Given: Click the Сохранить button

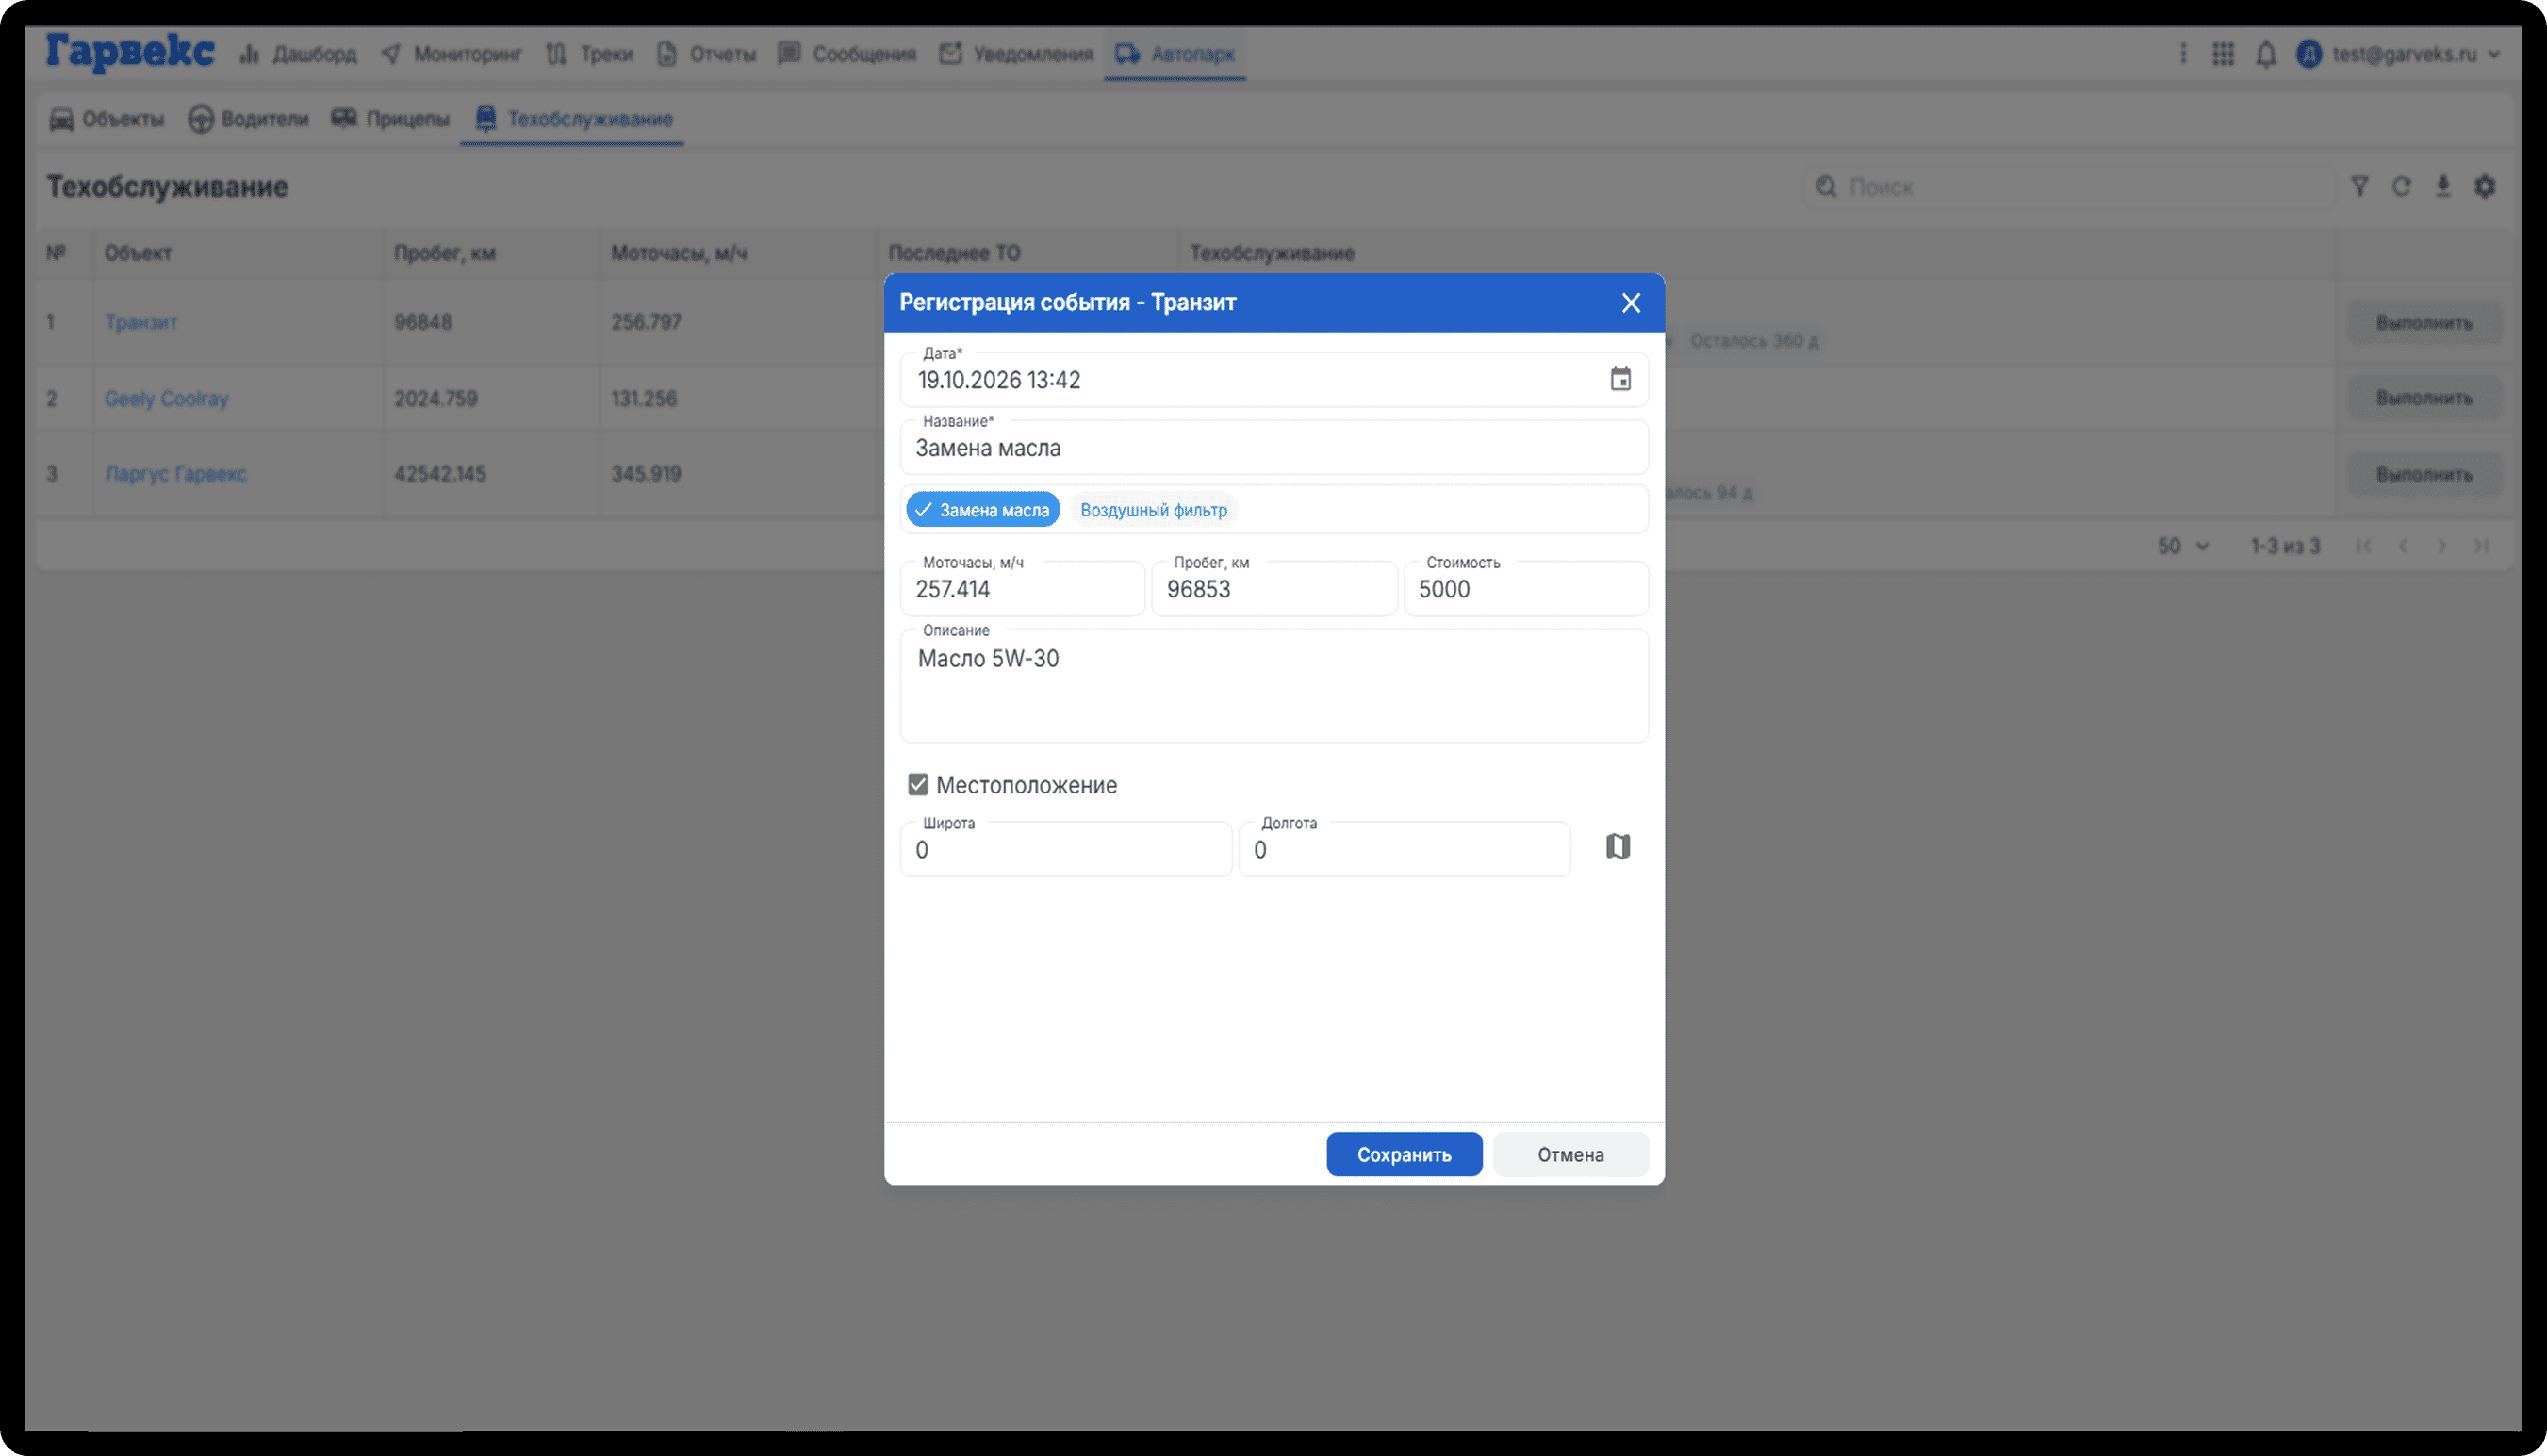Looking at the screenshot, I should [x=1404, y=1154].
